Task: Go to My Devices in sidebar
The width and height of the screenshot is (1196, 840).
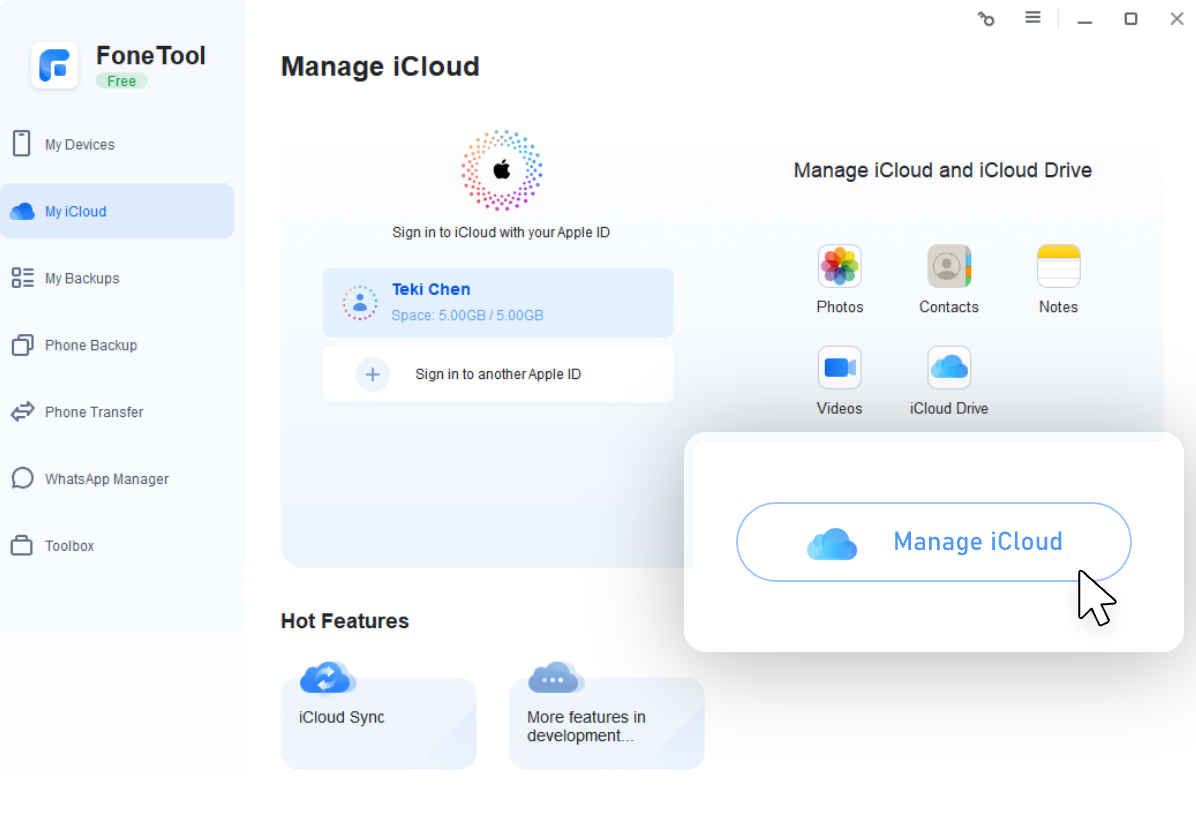Action: click(80, 144)
